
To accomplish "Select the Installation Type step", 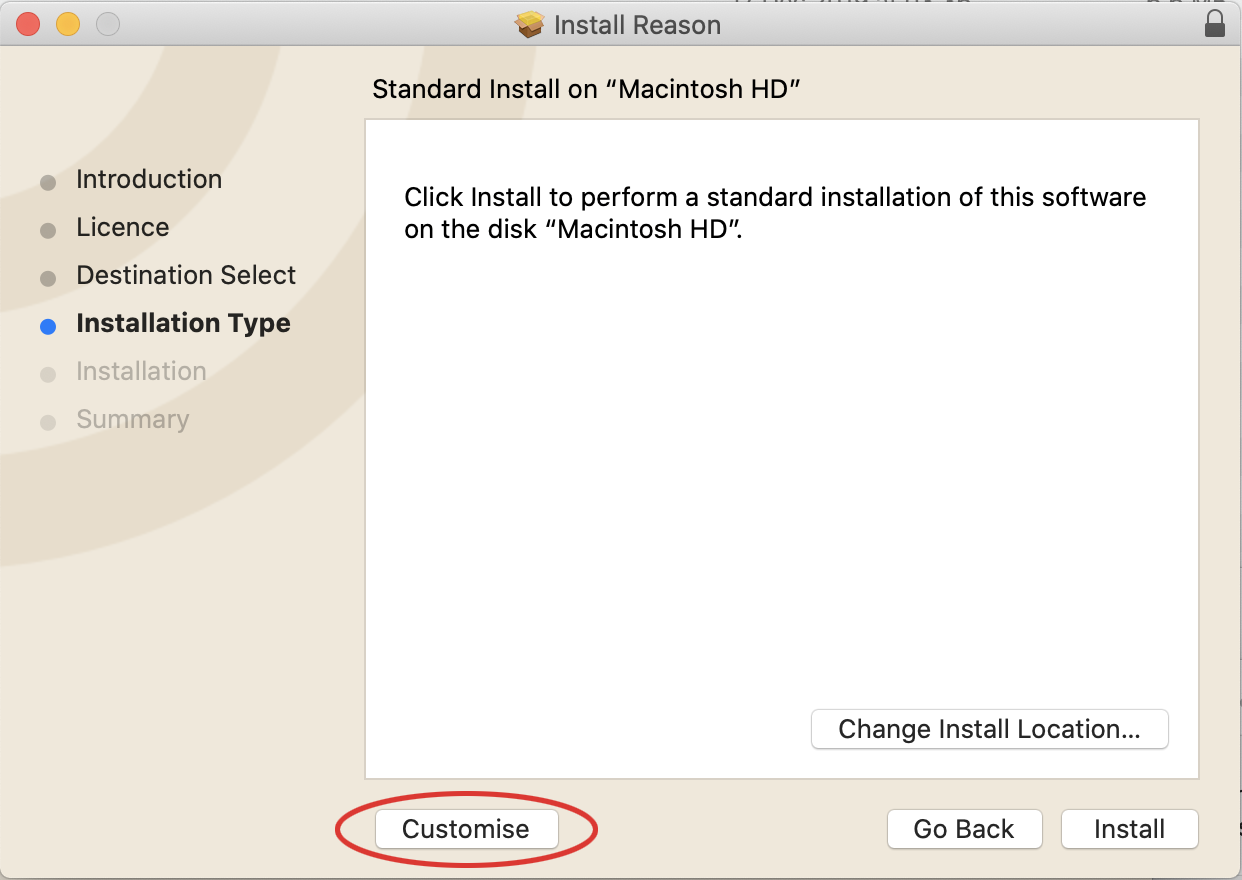I will pos(183,323).
